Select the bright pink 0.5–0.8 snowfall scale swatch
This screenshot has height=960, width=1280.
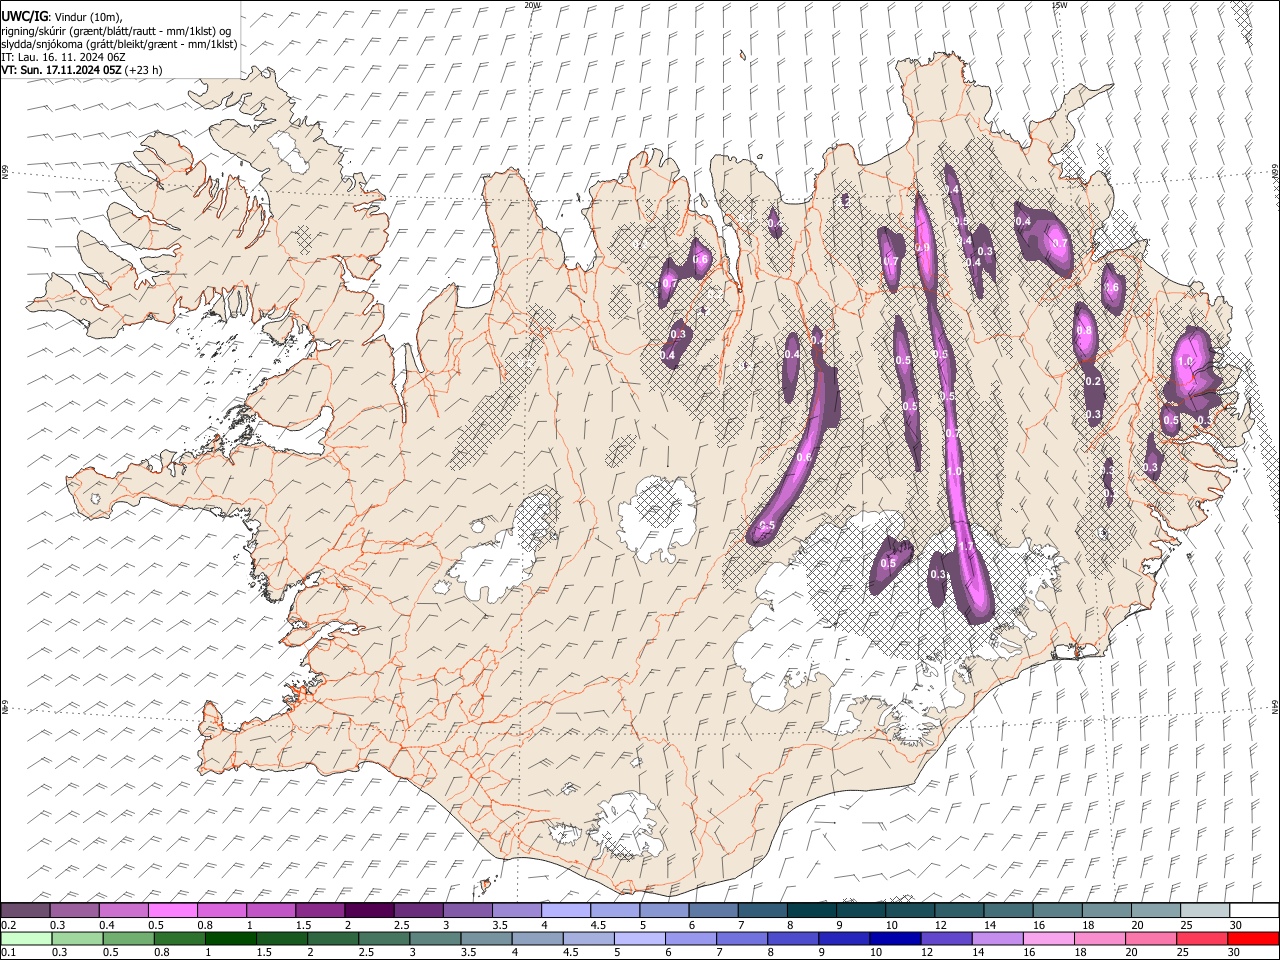tap(172, 910)
